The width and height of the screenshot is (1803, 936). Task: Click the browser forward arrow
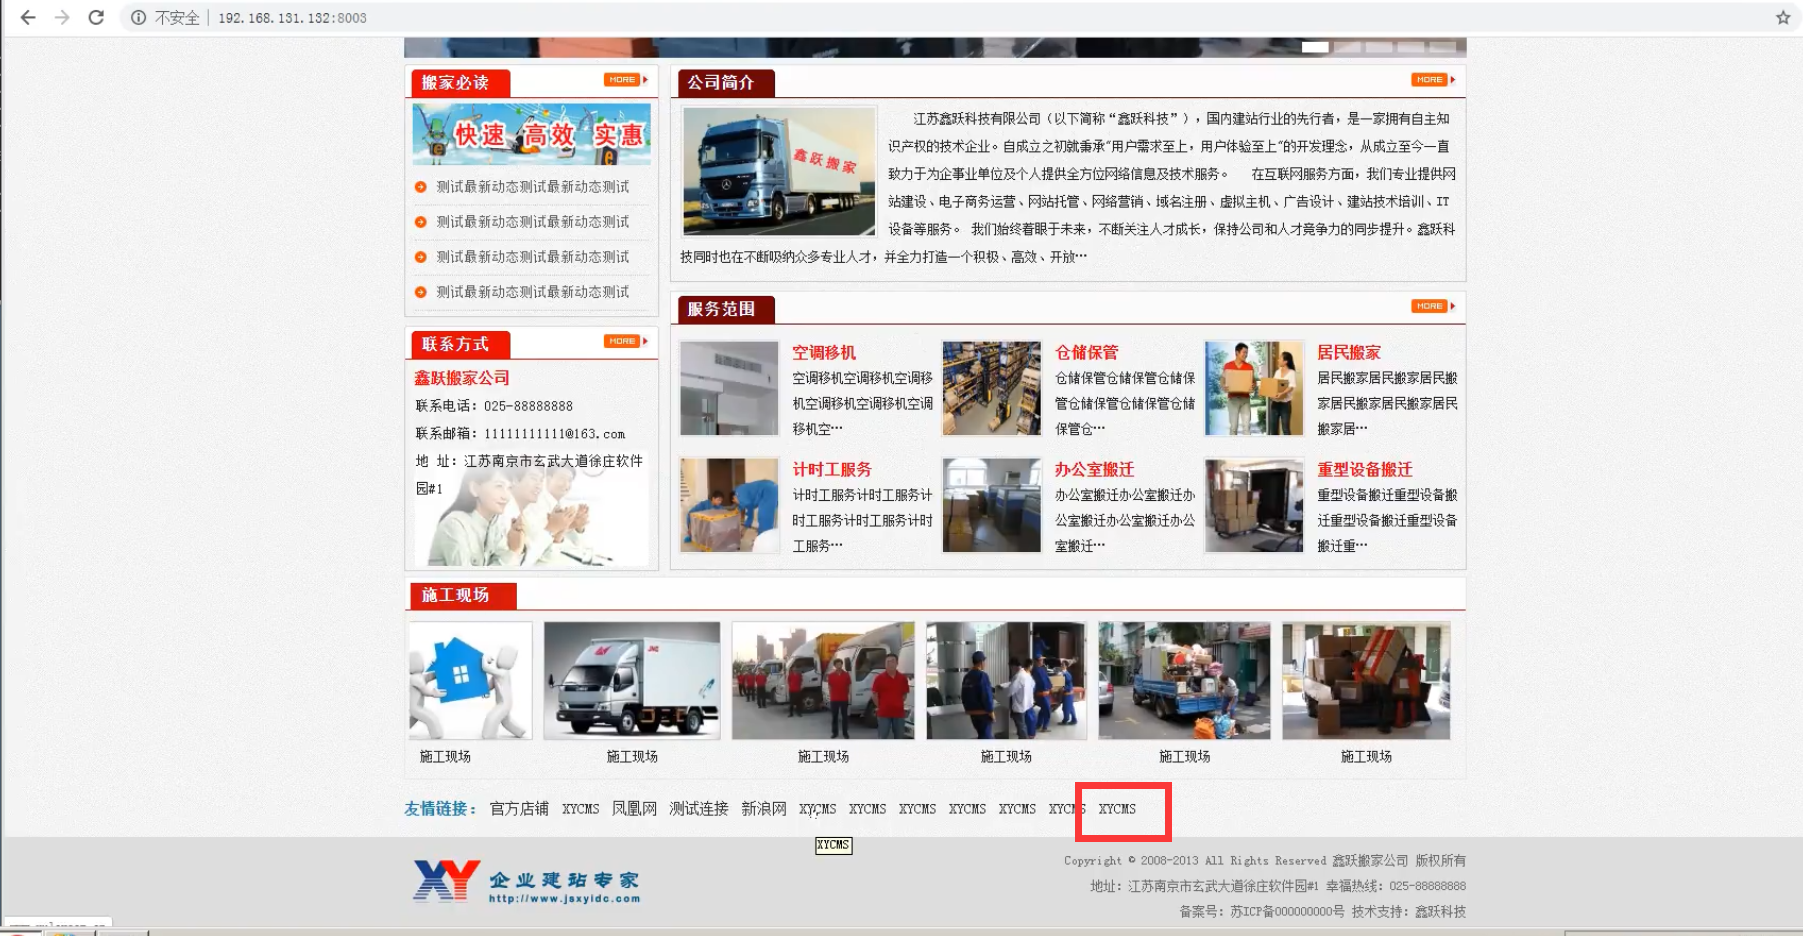tap(62, 17)
